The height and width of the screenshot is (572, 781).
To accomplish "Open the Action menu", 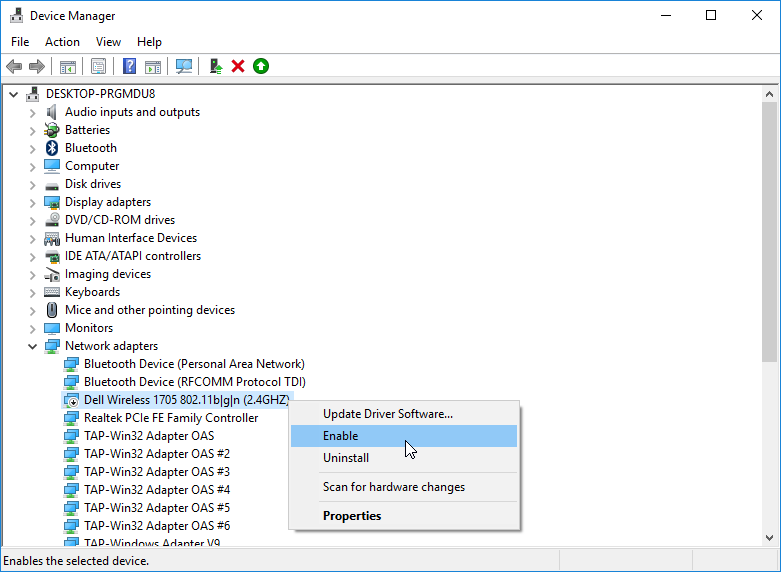I will click(62, 42).
